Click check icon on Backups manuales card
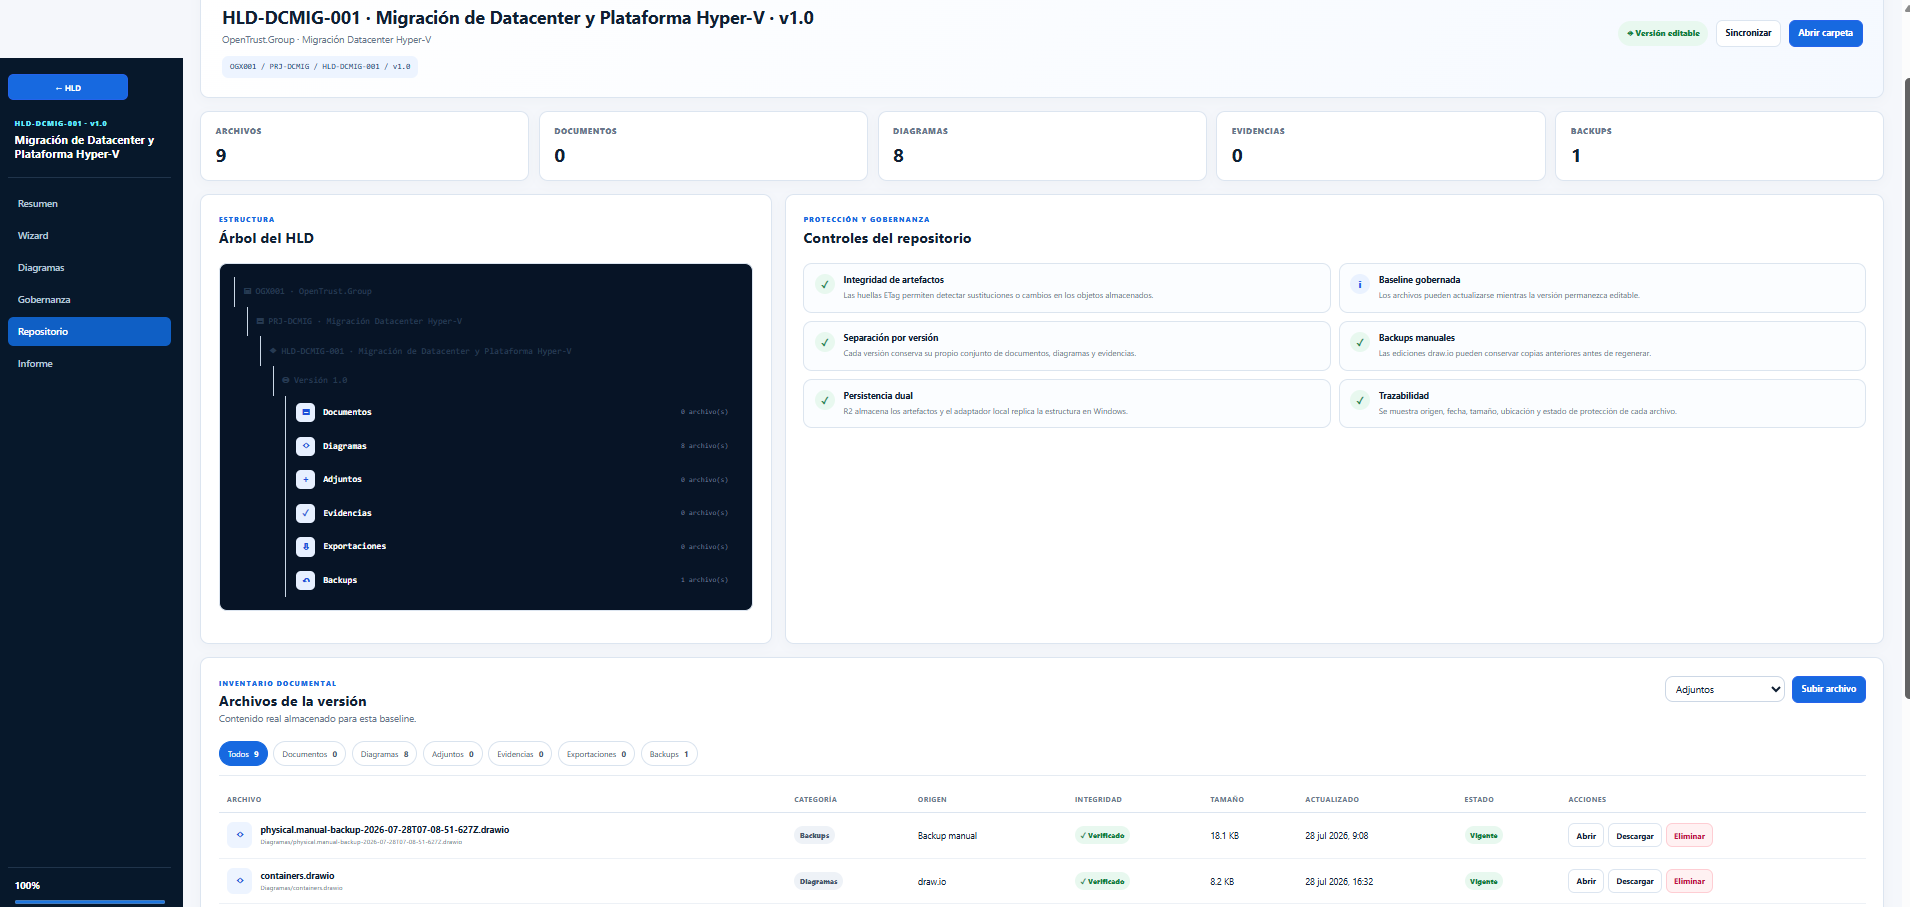The width and height of the screenshot is (1910, 907). (1360, 342)
